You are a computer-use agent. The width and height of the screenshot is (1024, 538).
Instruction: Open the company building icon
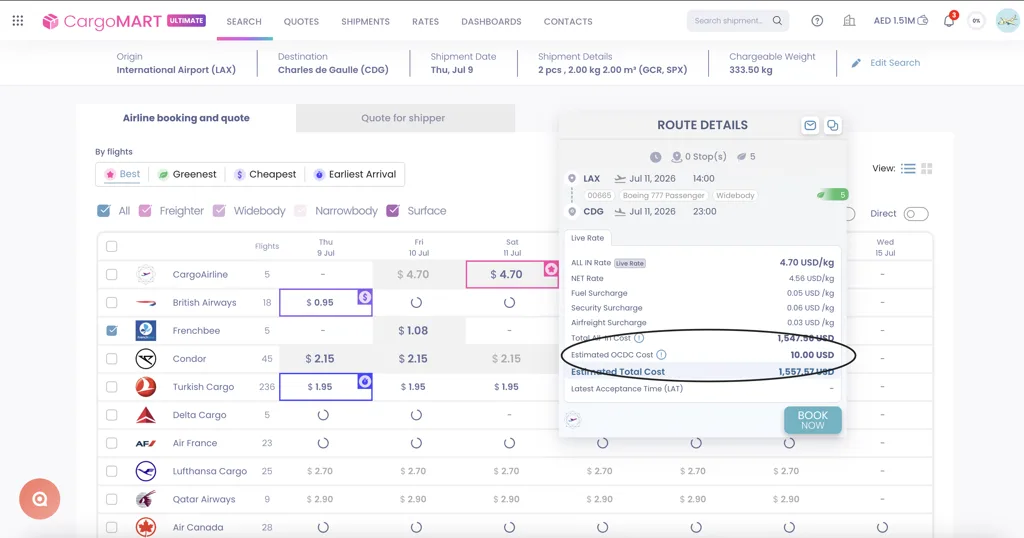(x=849, y=21)
